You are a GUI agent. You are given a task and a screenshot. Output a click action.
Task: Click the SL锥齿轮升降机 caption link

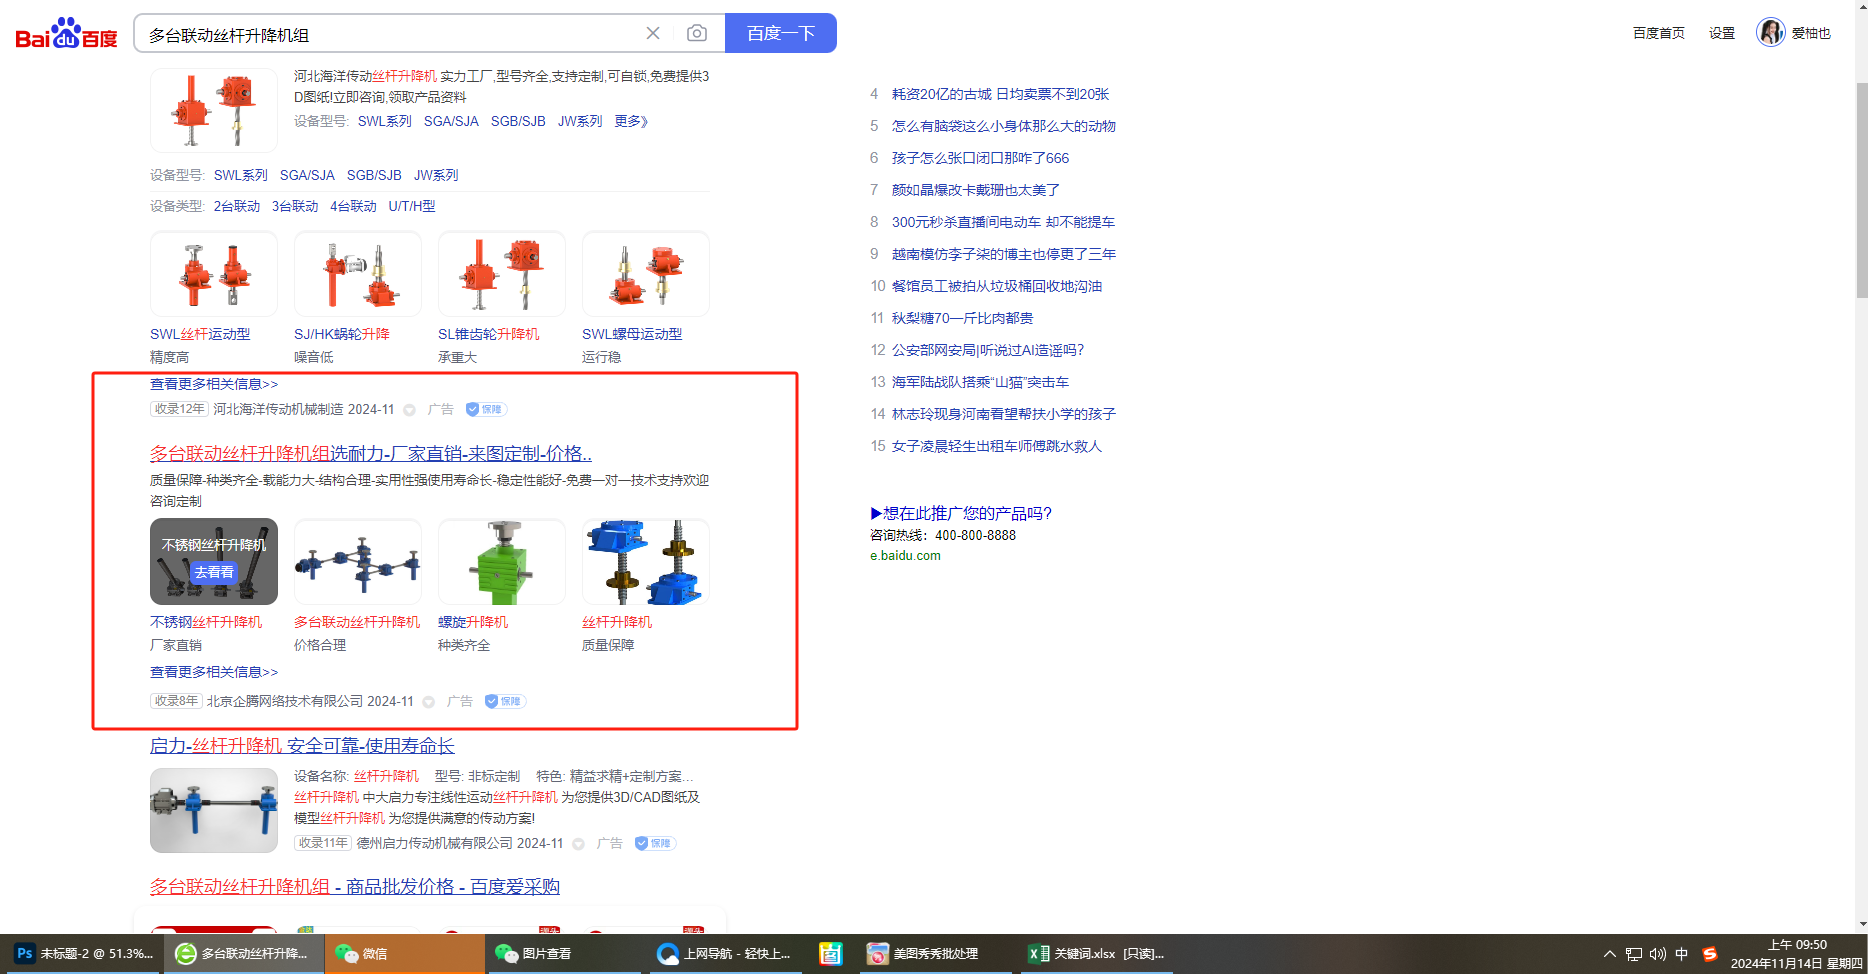(488, 334)
